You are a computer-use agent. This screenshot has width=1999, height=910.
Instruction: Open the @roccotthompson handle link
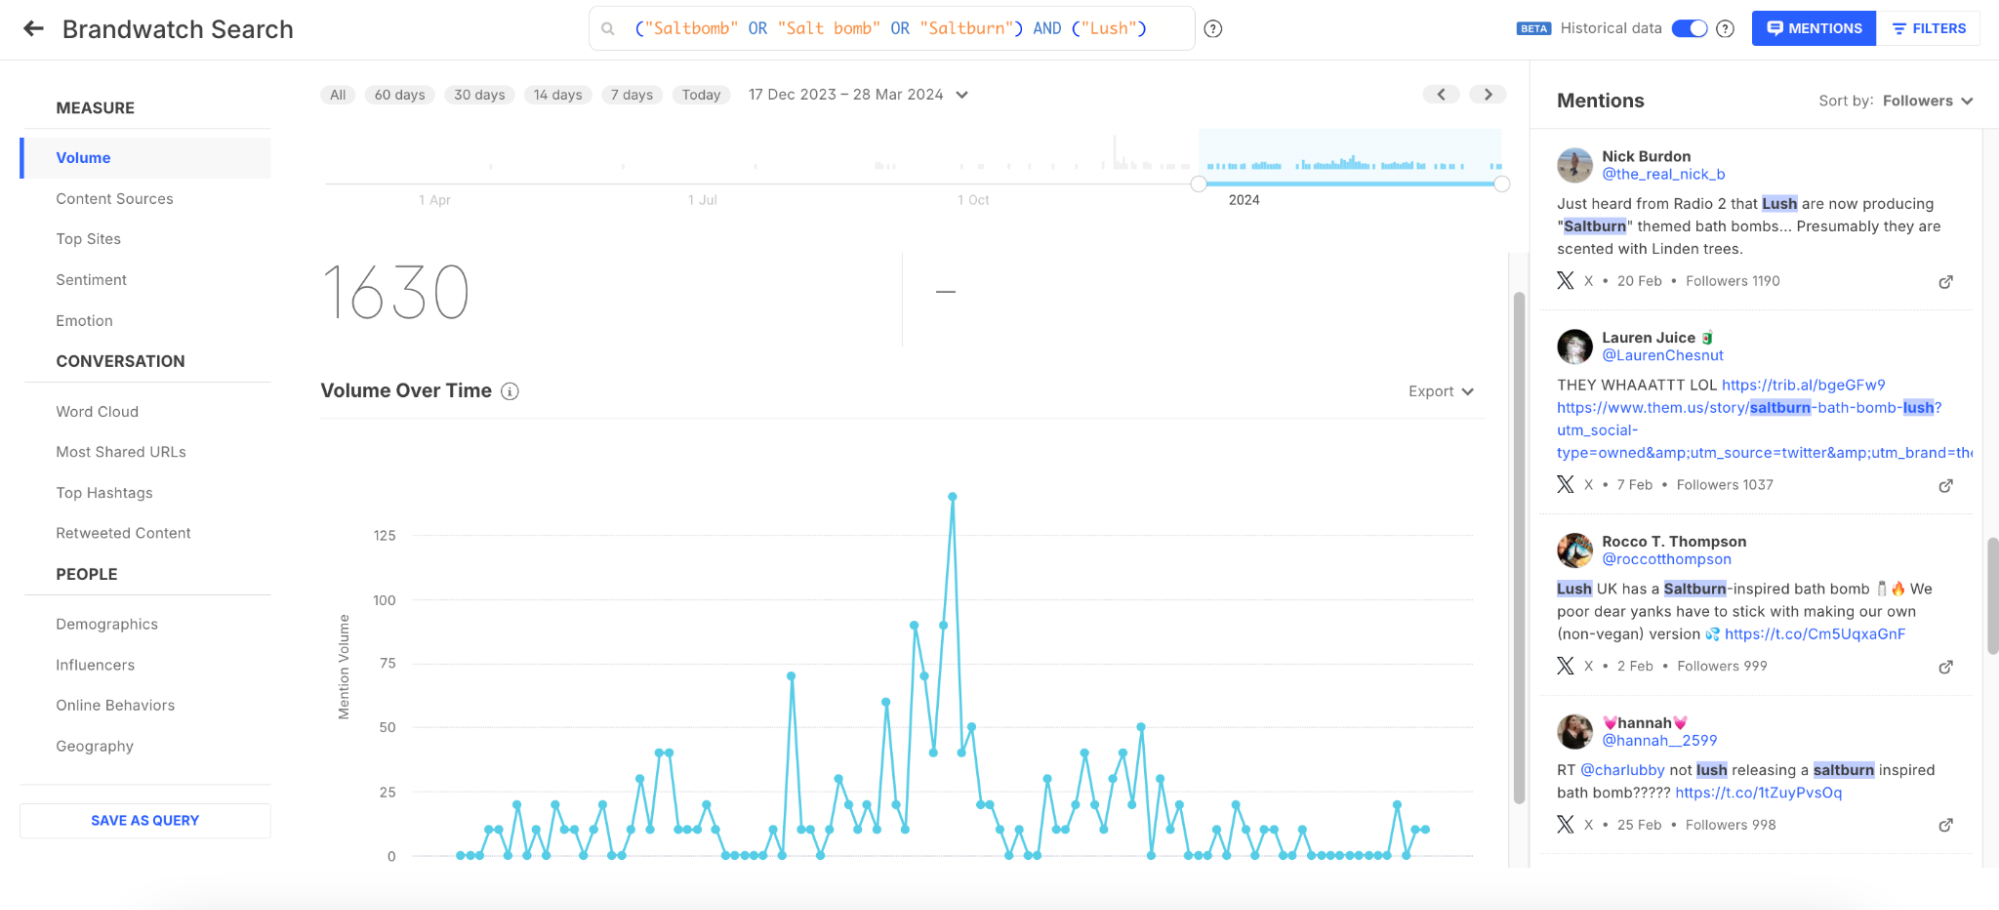(x=1667, y=559)
